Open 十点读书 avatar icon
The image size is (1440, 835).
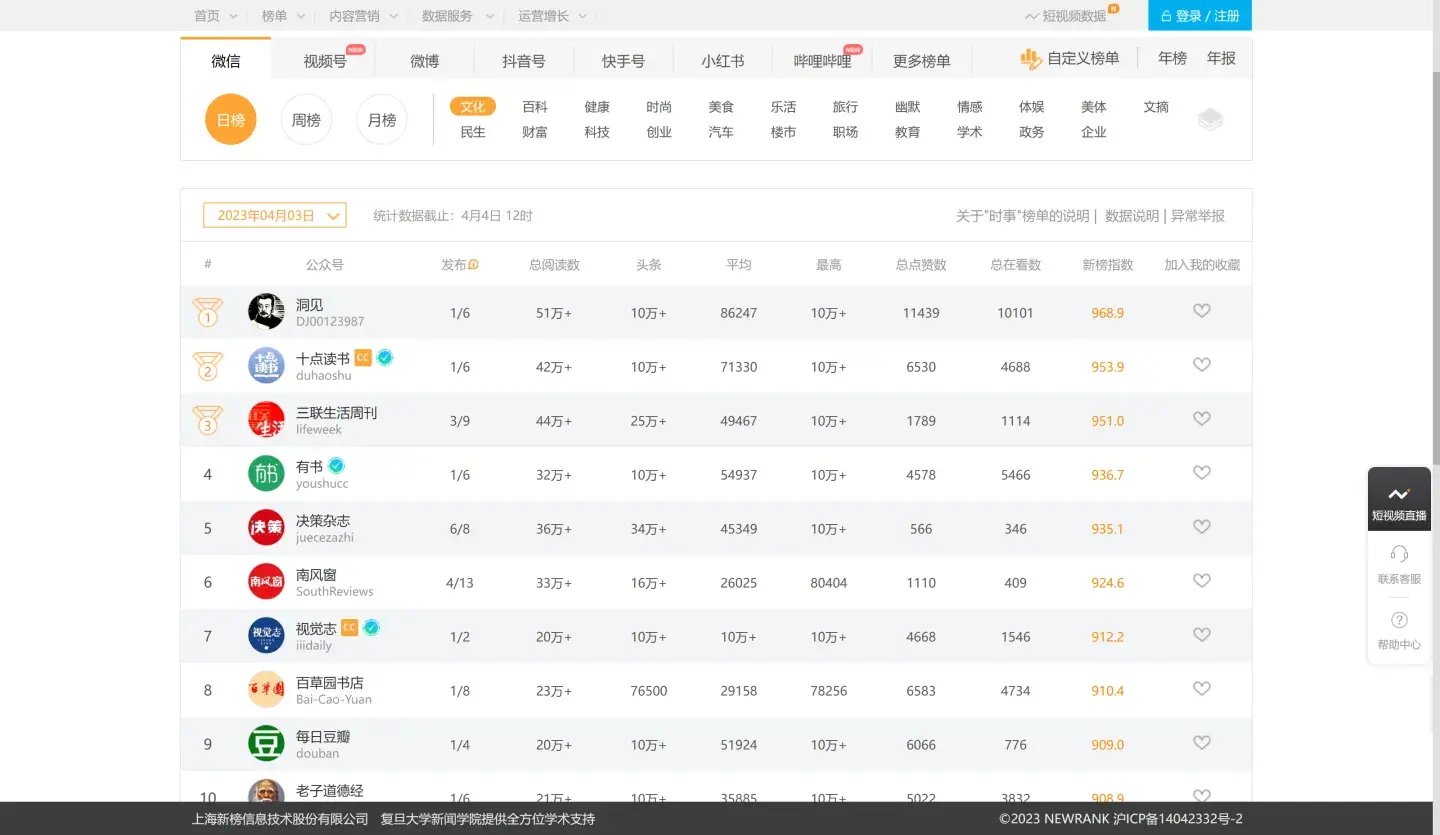pos(266,366)
